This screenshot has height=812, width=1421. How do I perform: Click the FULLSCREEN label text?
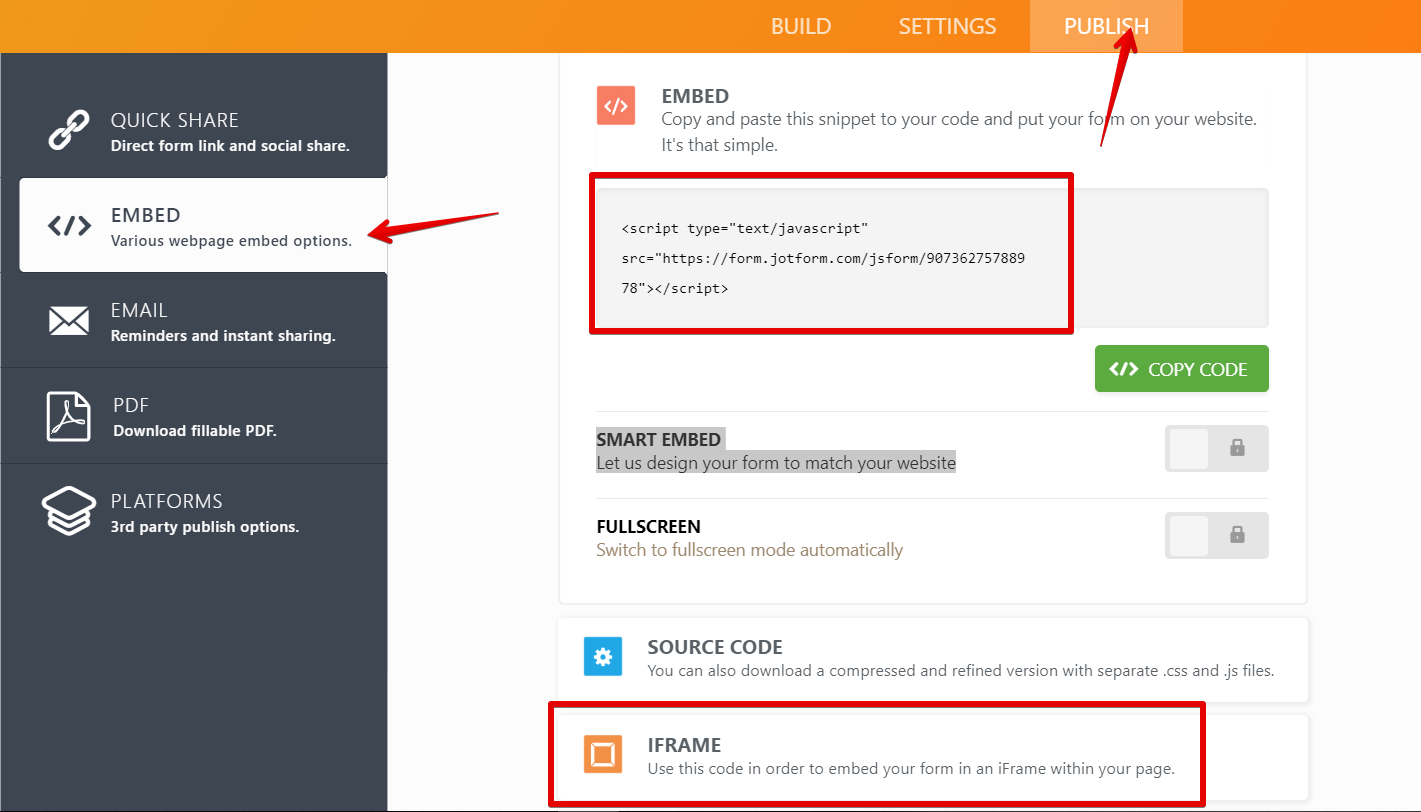[648, 526]
